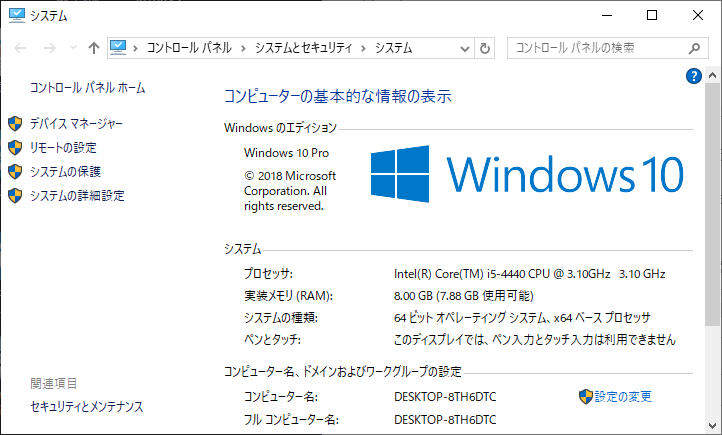Click the search magnifier icon

[694, 48]
